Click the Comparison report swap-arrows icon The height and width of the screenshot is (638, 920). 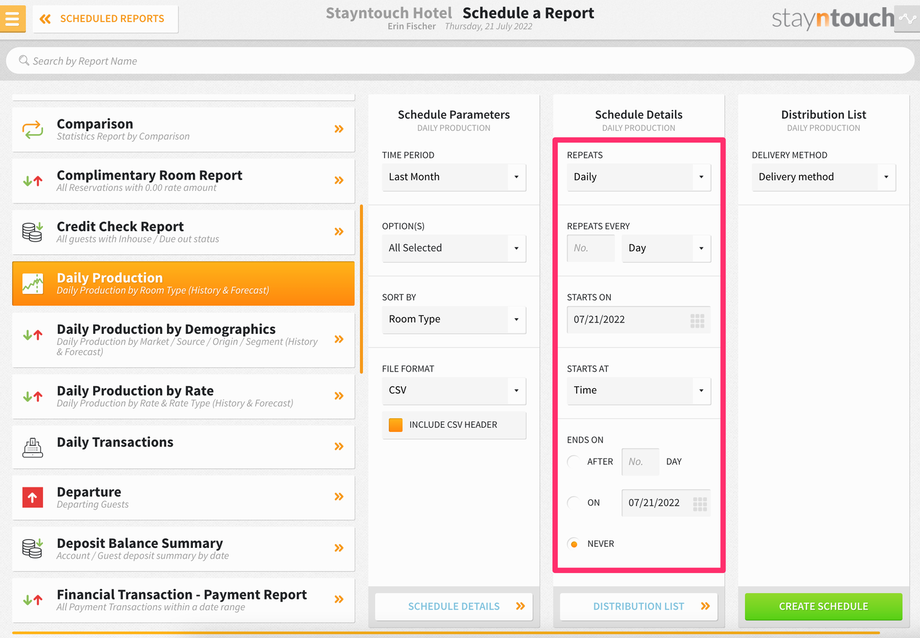[x=33, y=129]
